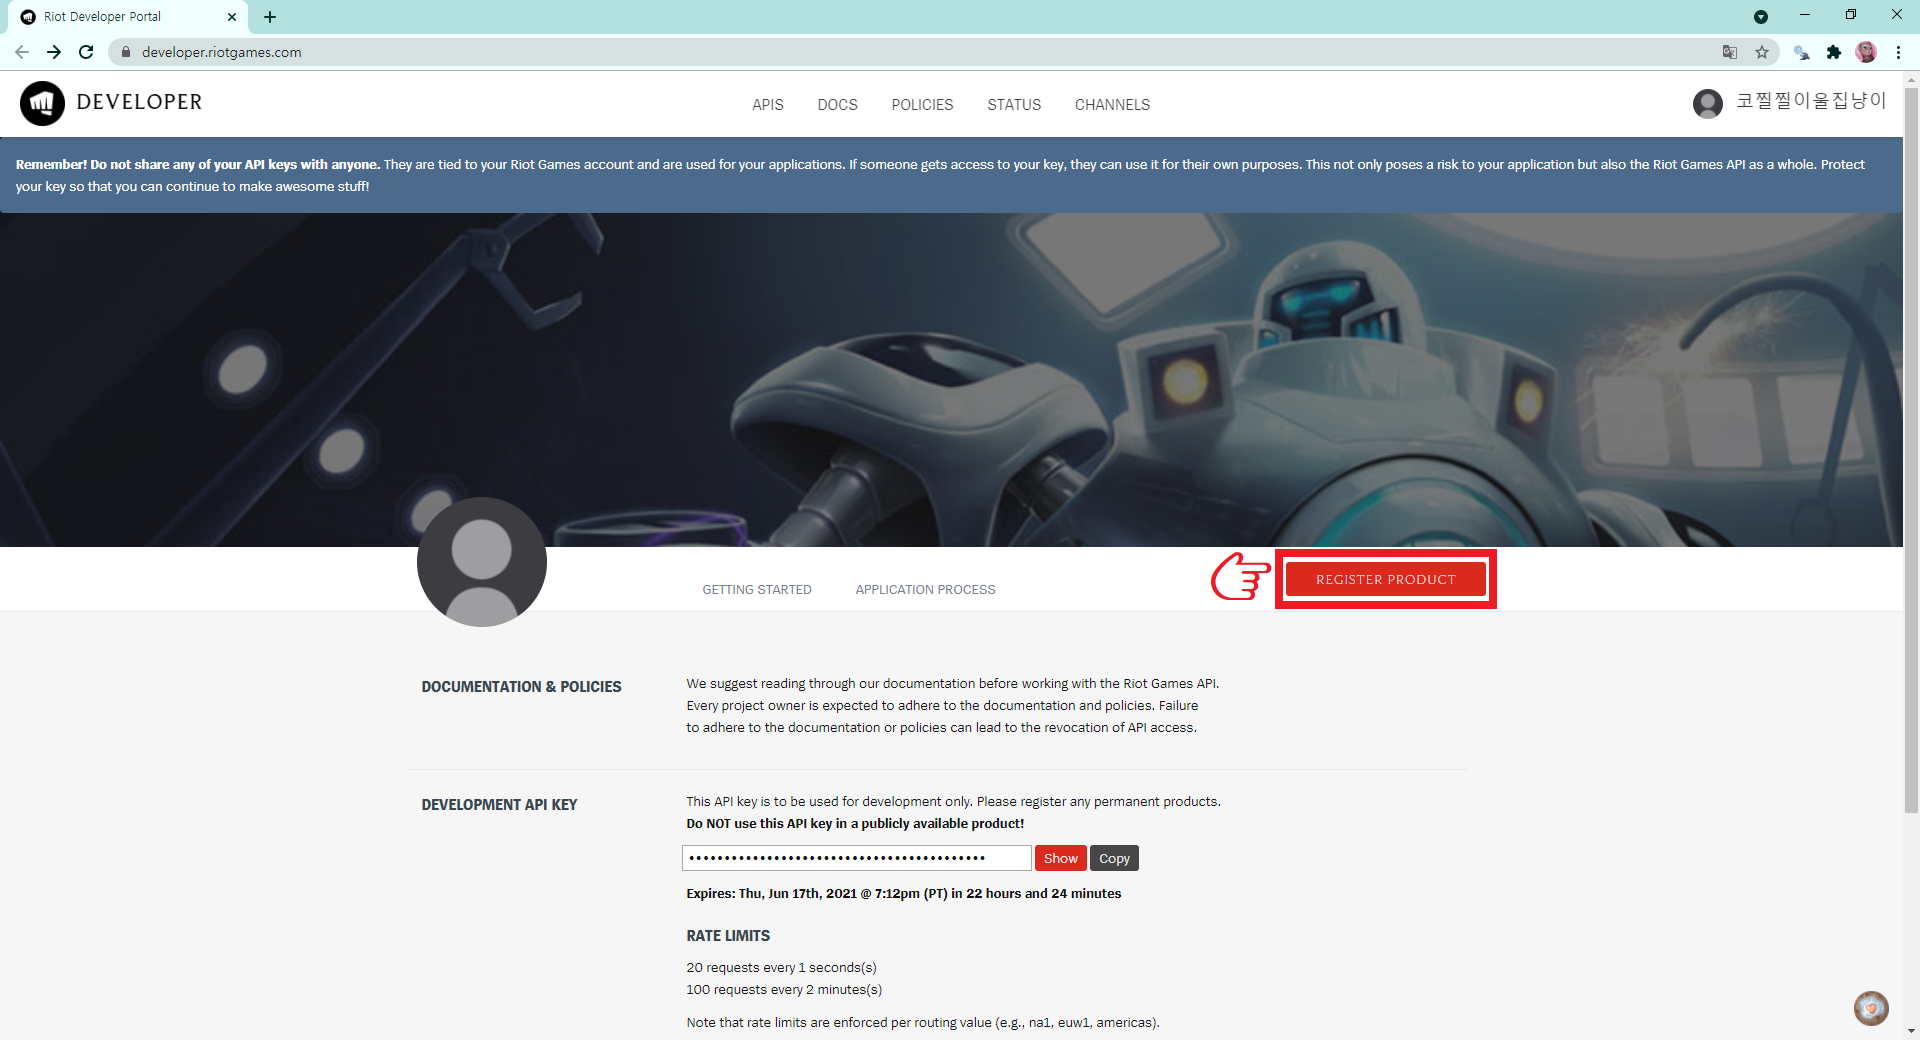Screen dimensions: 1920x1040
Task: Open the tab search dropdown arrow in title bar
Action: [1761, 17]
